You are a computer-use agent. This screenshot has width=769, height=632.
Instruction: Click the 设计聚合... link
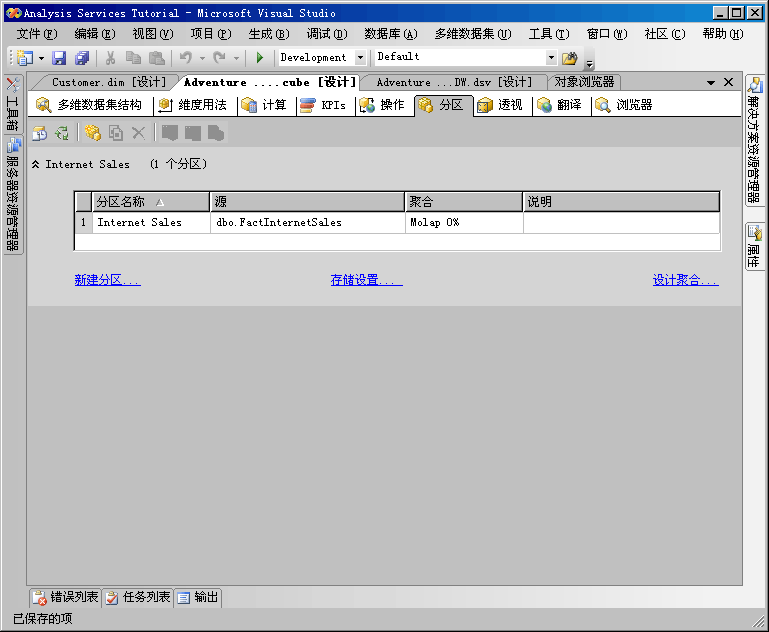(685, 280)
